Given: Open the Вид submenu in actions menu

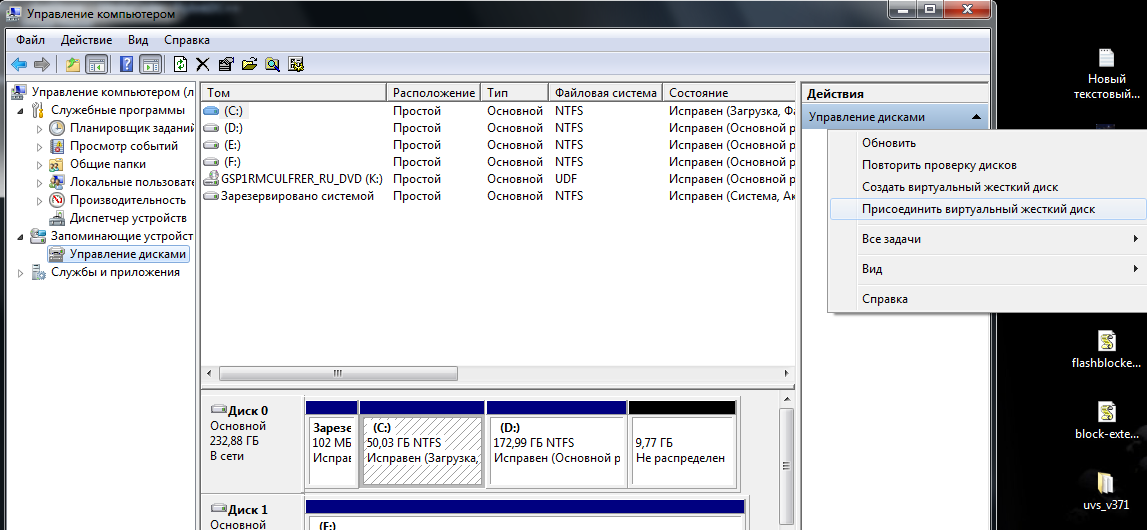Looking at the screenshot, I should coord(987,269).
